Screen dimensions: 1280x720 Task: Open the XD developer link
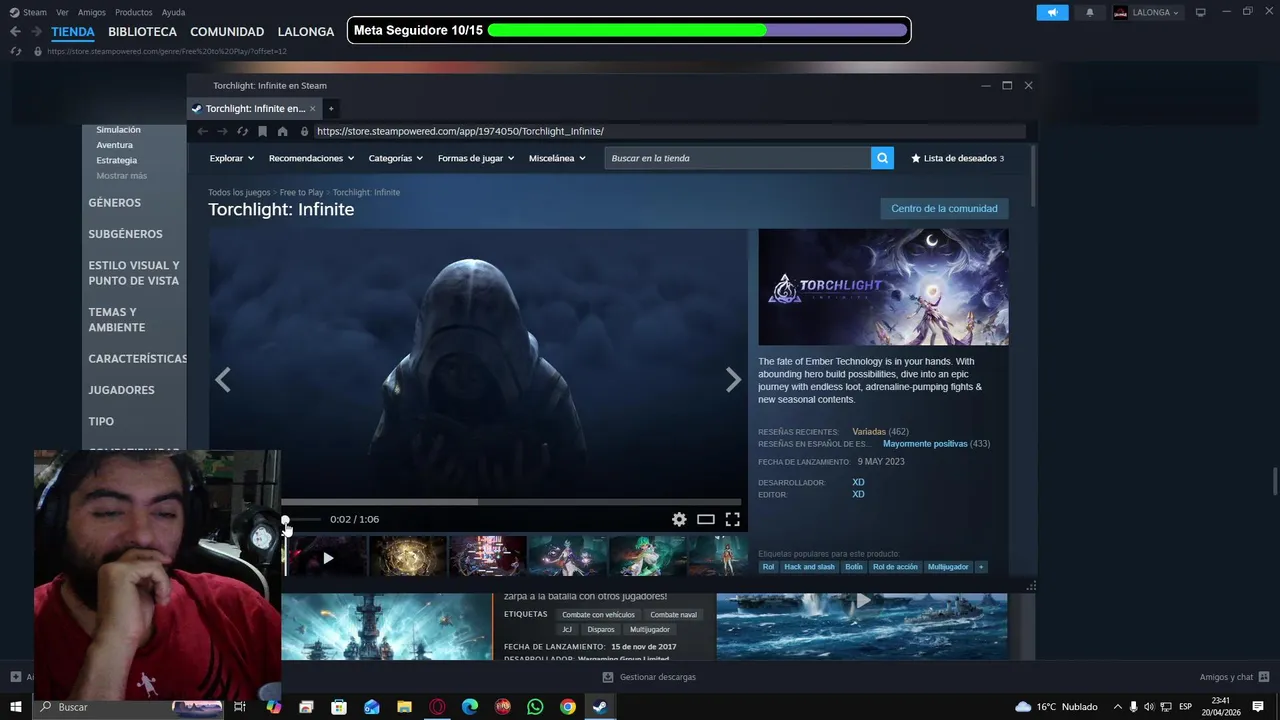click(x=858, y=482)
